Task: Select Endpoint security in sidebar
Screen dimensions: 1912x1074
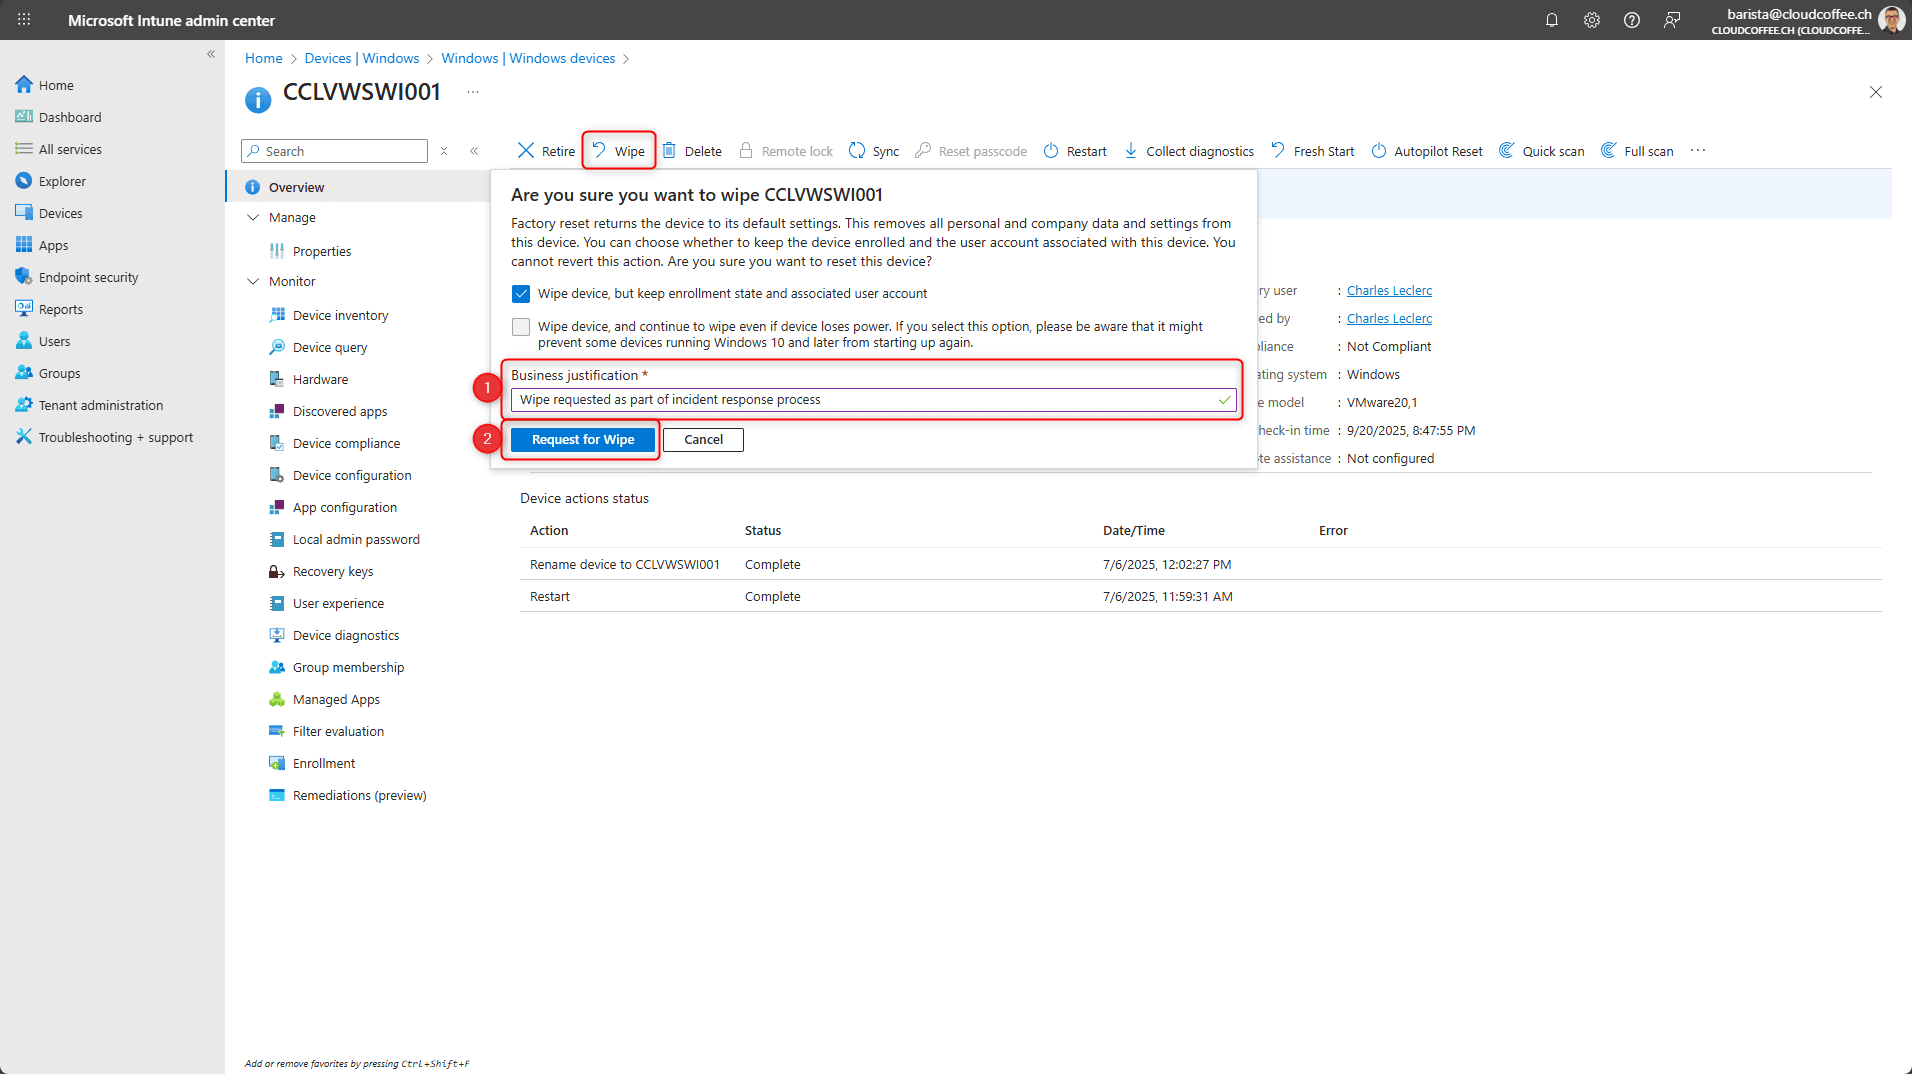Action: [88, 277]
